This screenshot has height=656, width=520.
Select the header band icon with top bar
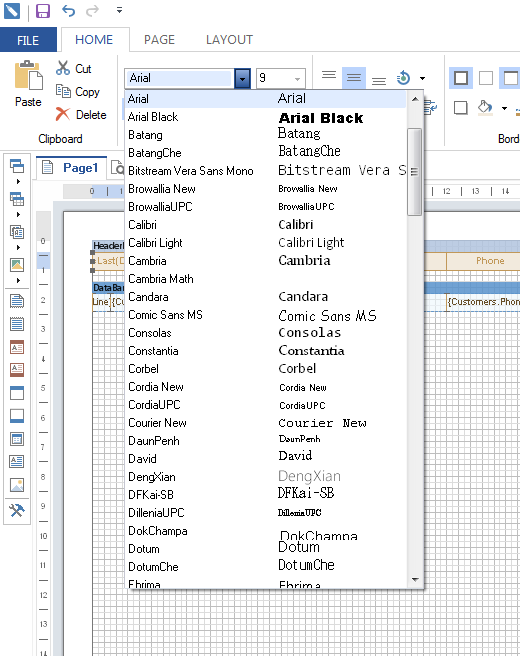[x=17, y=393]
